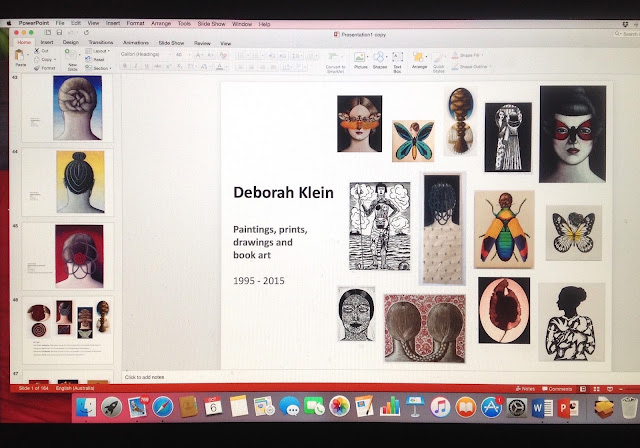Viewport: 640px width, 448px height.
Task: Select the slide 46 thumbnail
Action: point(68,330)
